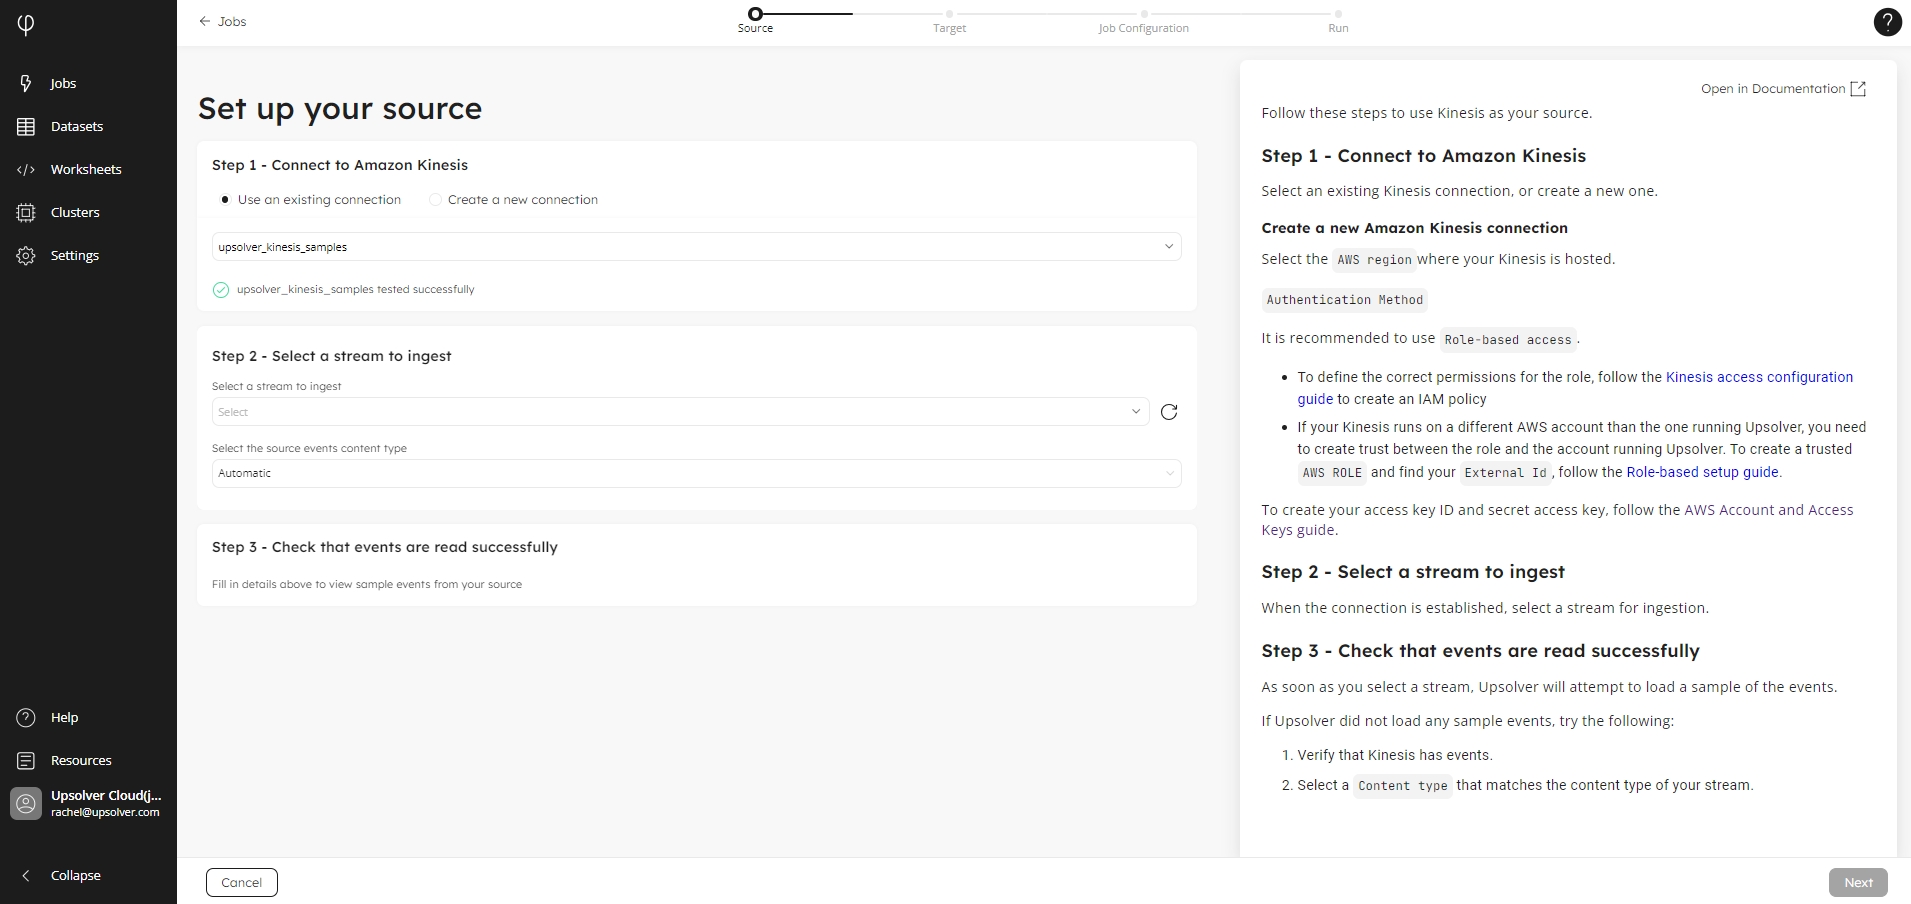This screenshot has width=1911, height=904.
Task: Open the Role-based setup guide link
Action: click(x=1702, y=472)
